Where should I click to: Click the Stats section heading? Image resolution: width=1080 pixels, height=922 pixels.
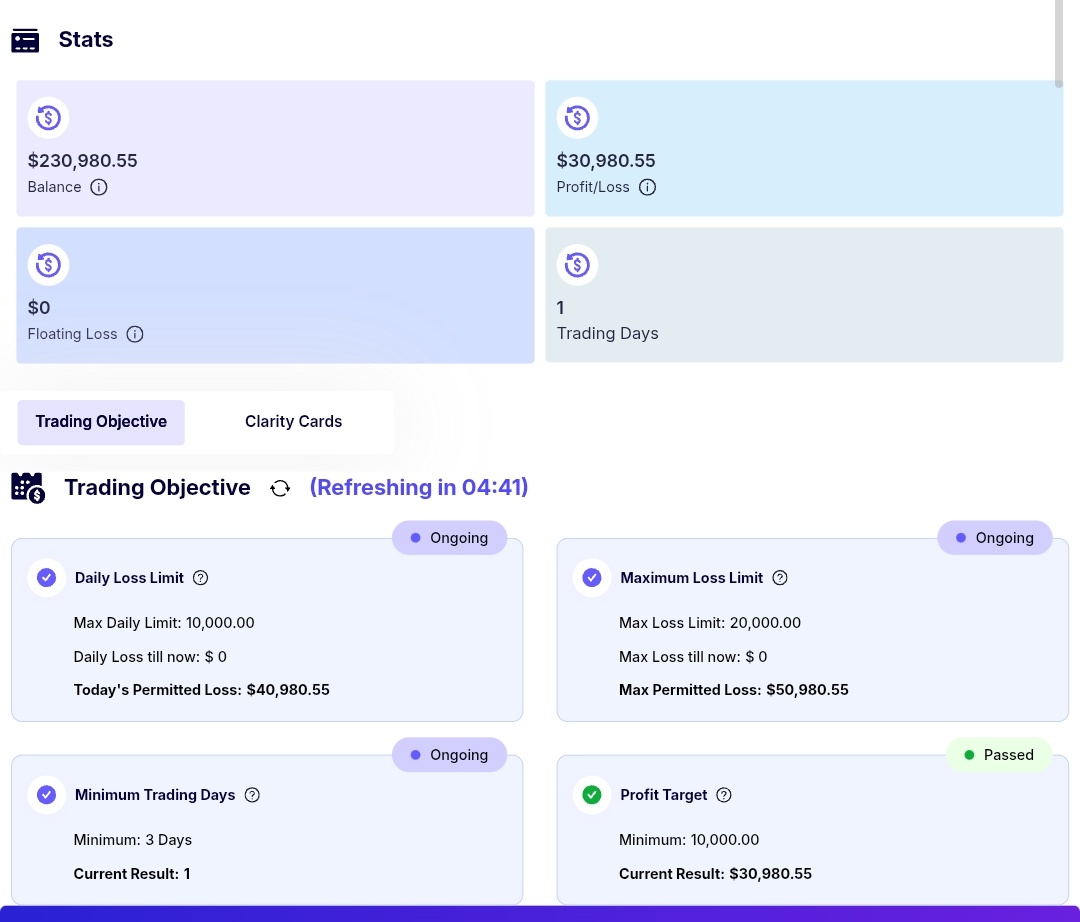[x=86, y=40]
